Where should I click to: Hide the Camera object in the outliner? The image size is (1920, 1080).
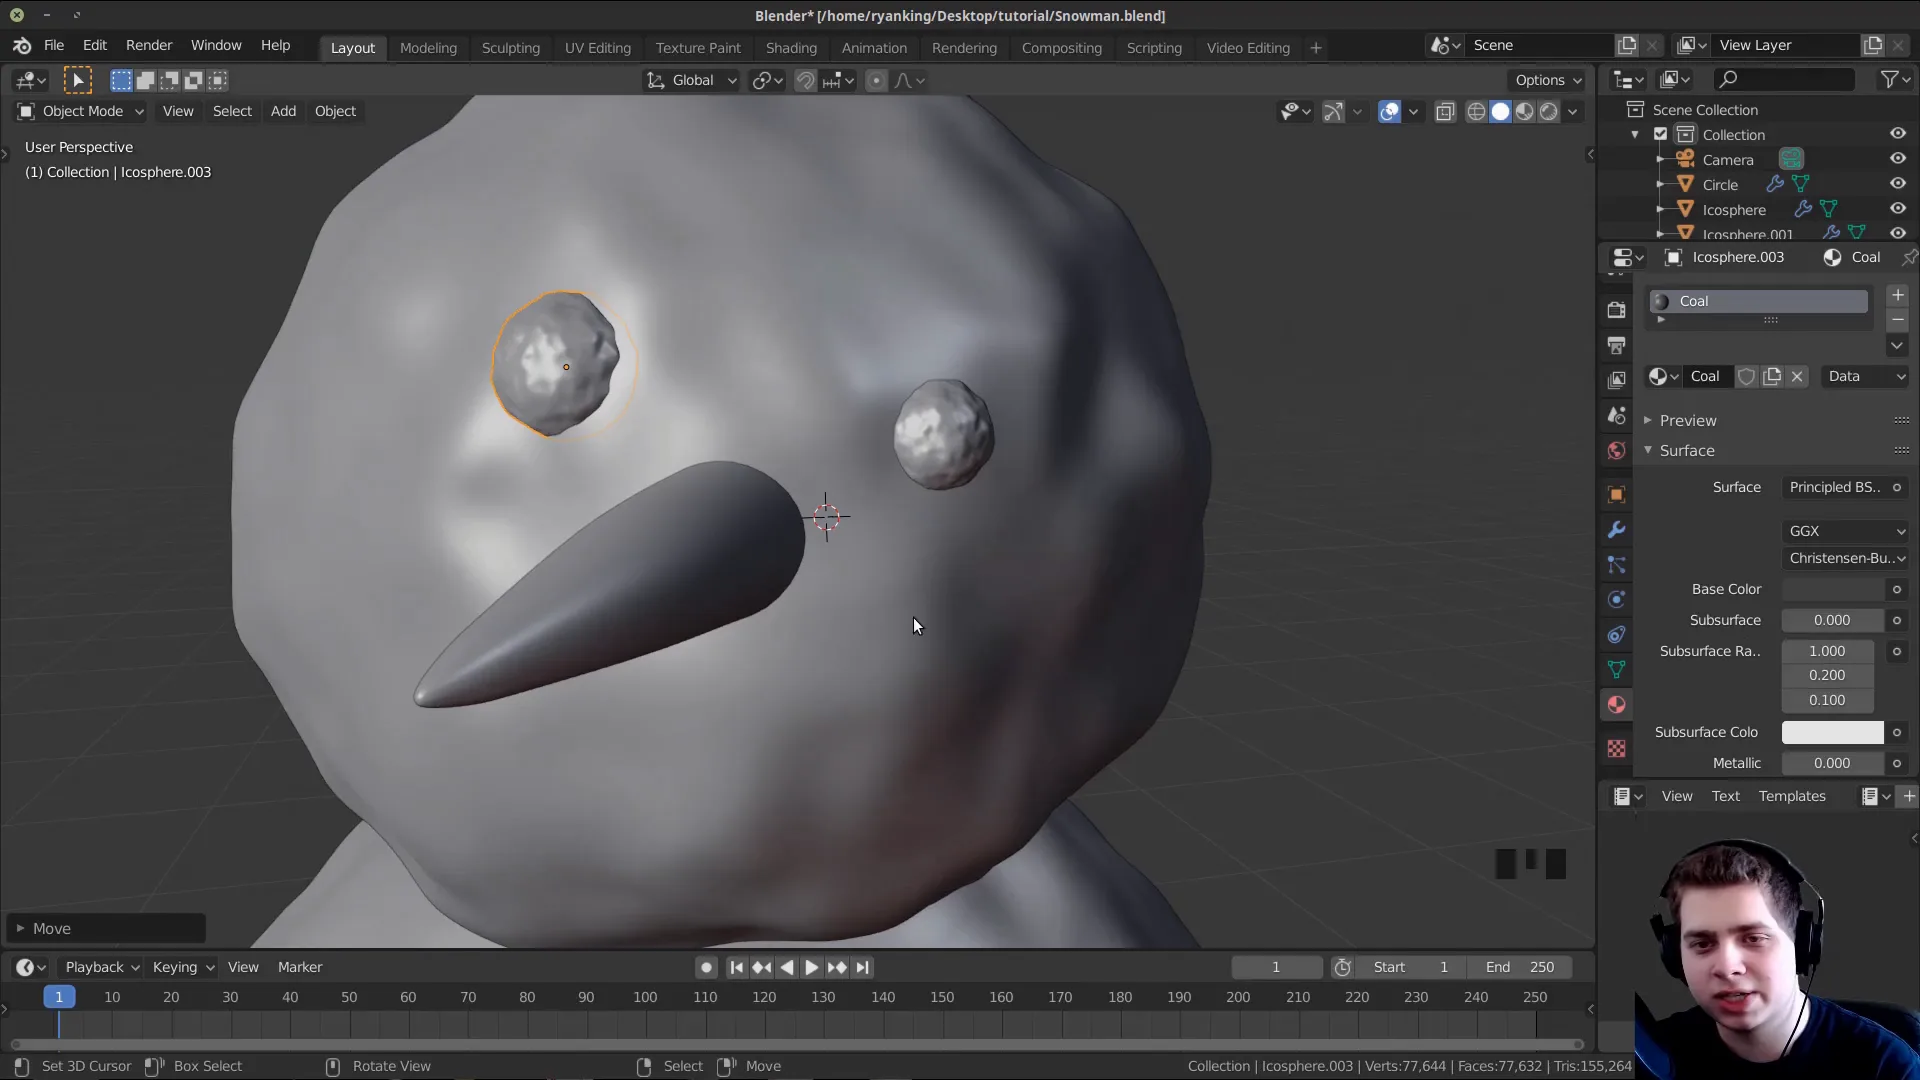pos(1897,158)
